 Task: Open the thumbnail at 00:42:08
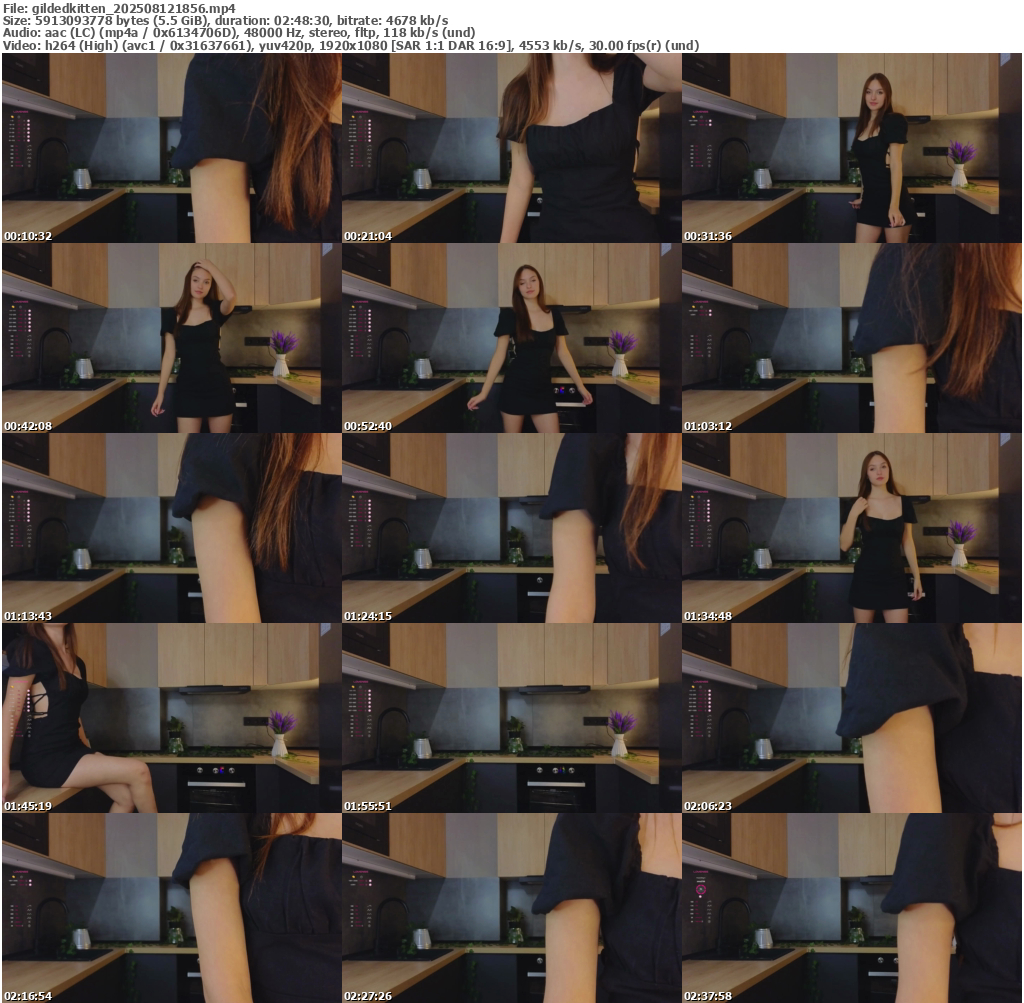[x=171, y=338]
